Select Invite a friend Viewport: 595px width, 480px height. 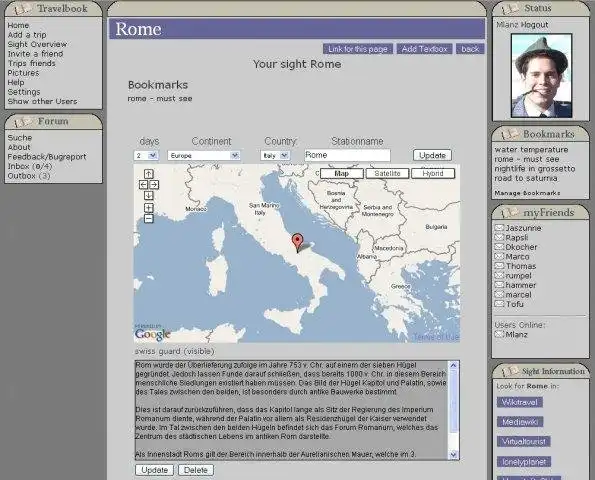pyautogui.click(x=35, y=54)
